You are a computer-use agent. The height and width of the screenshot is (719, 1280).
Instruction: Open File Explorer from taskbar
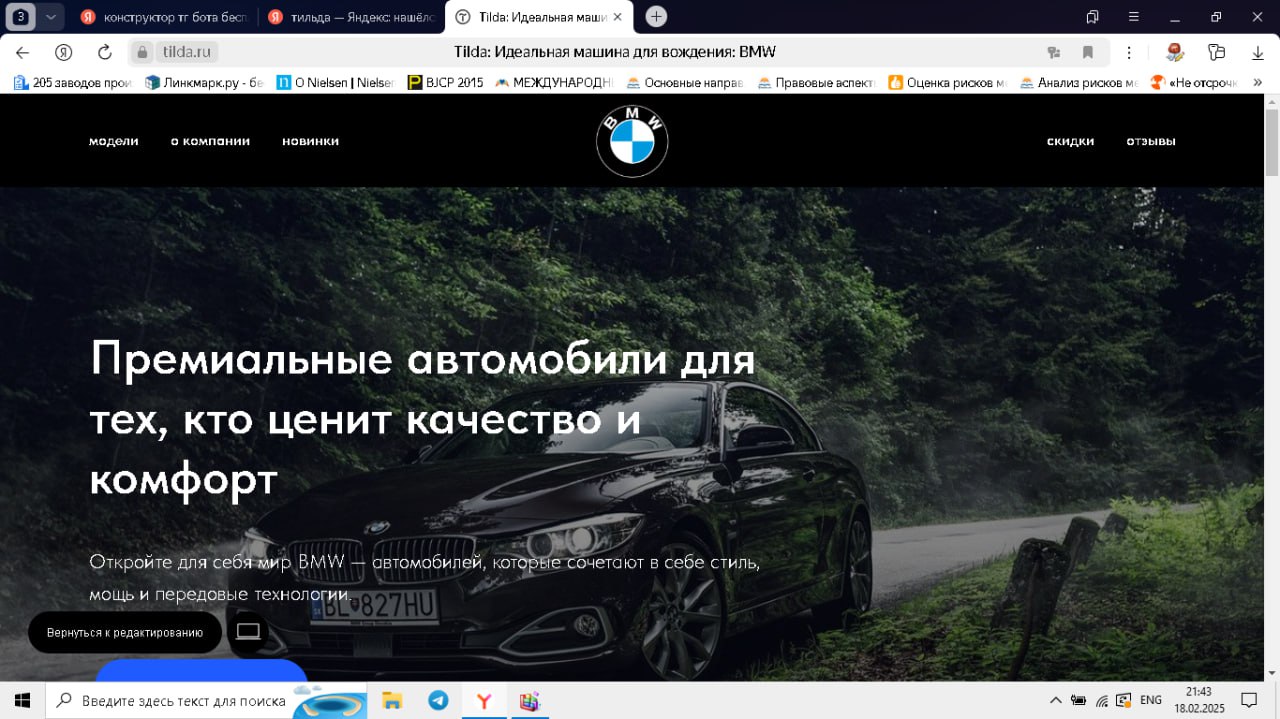(392, 700)
